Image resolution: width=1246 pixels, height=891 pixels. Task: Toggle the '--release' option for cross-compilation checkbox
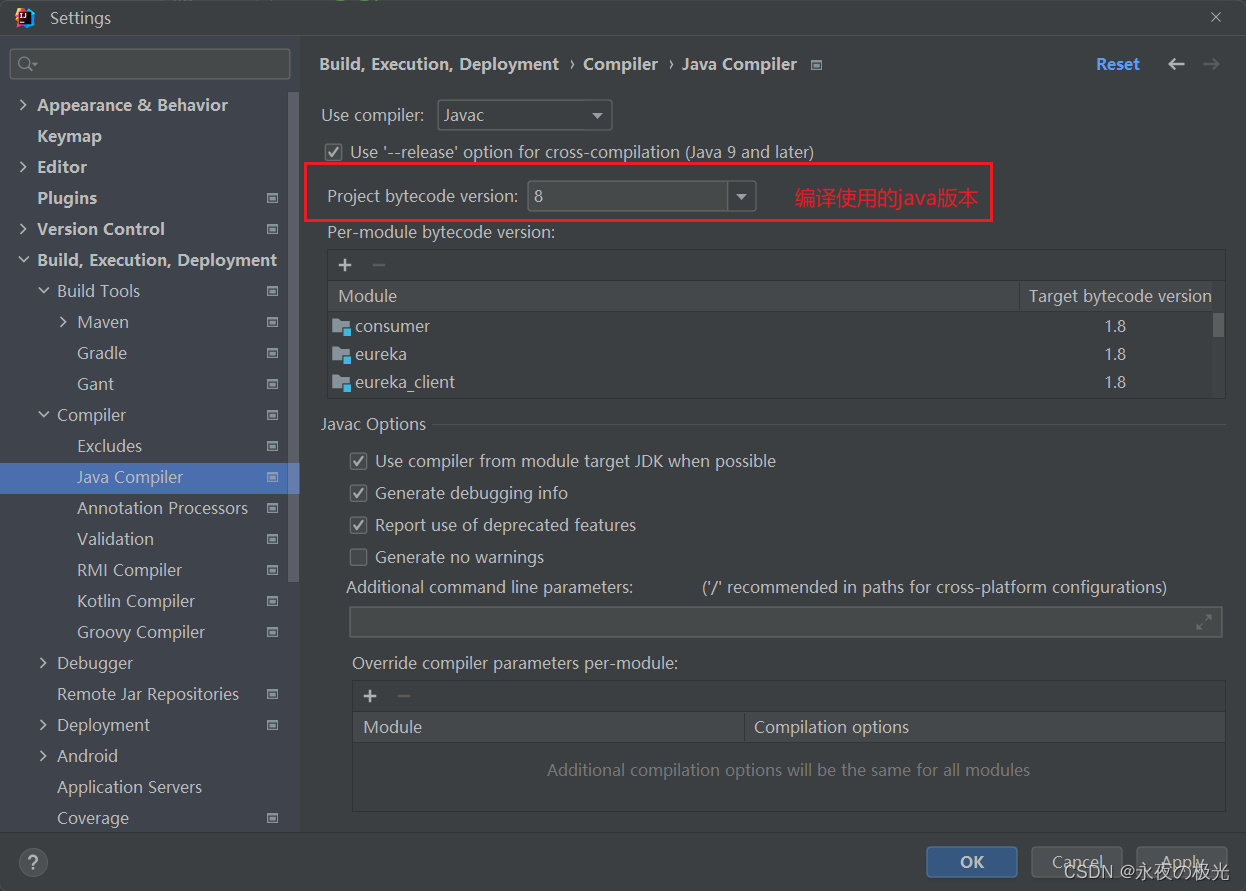[x=334, y=152]
